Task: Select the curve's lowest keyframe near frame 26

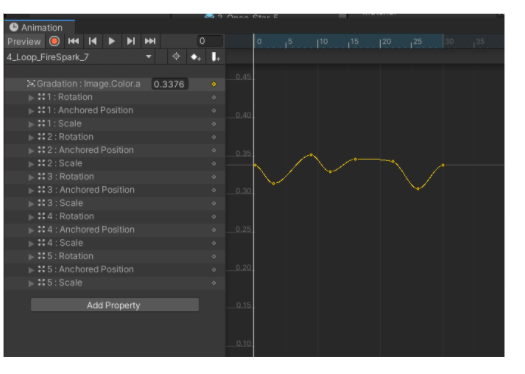Action: click(x=418, y=189)
